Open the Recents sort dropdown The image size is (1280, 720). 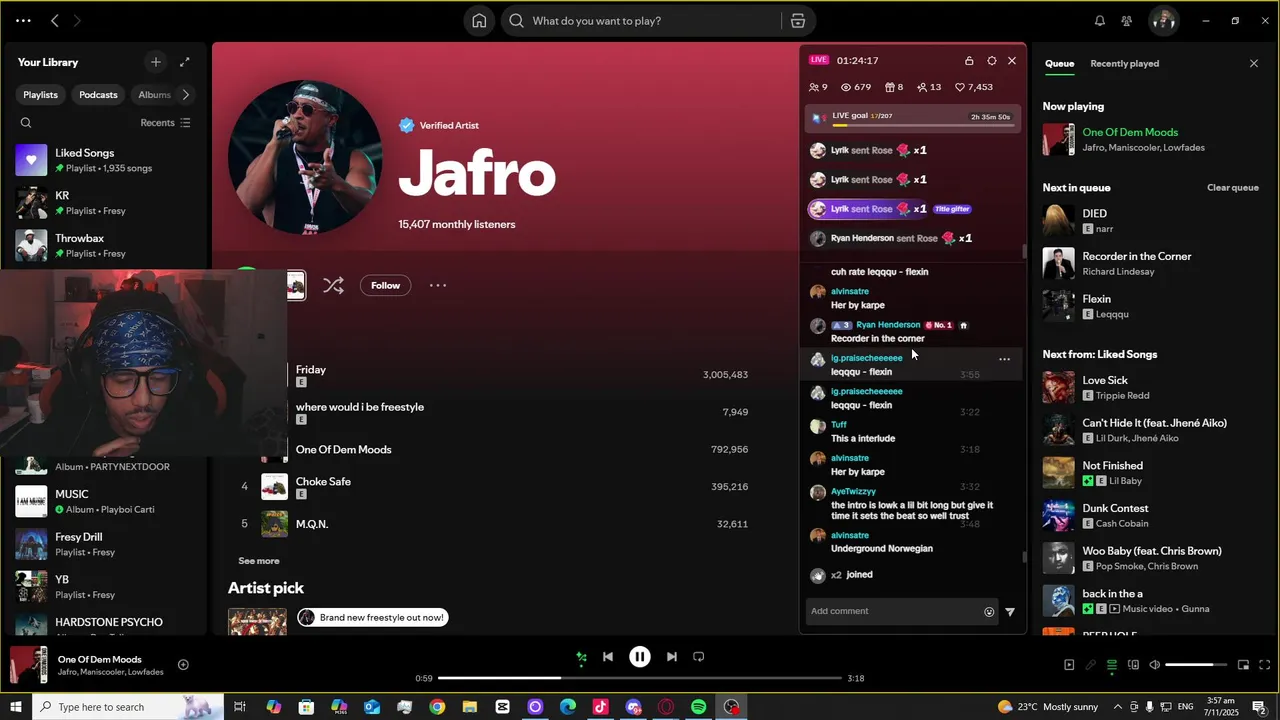click(165, 123)
